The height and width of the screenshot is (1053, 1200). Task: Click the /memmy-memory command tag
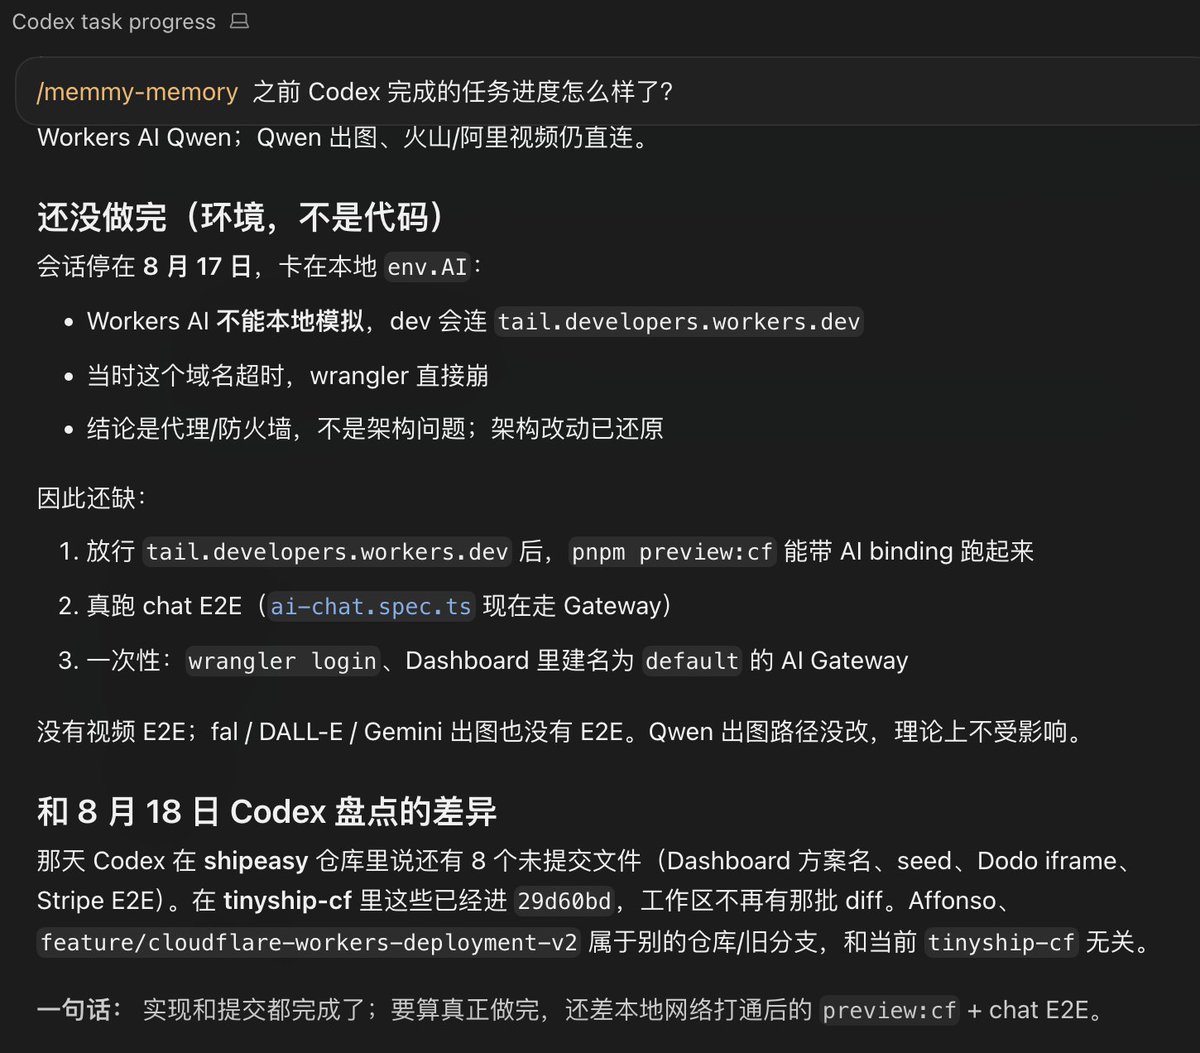[137, 93]
